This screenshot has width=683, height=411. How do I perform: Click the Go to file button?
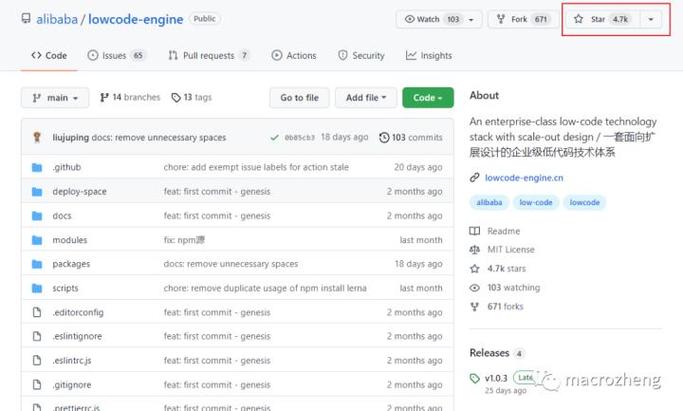pyautogui.click(x=299, y=98)
